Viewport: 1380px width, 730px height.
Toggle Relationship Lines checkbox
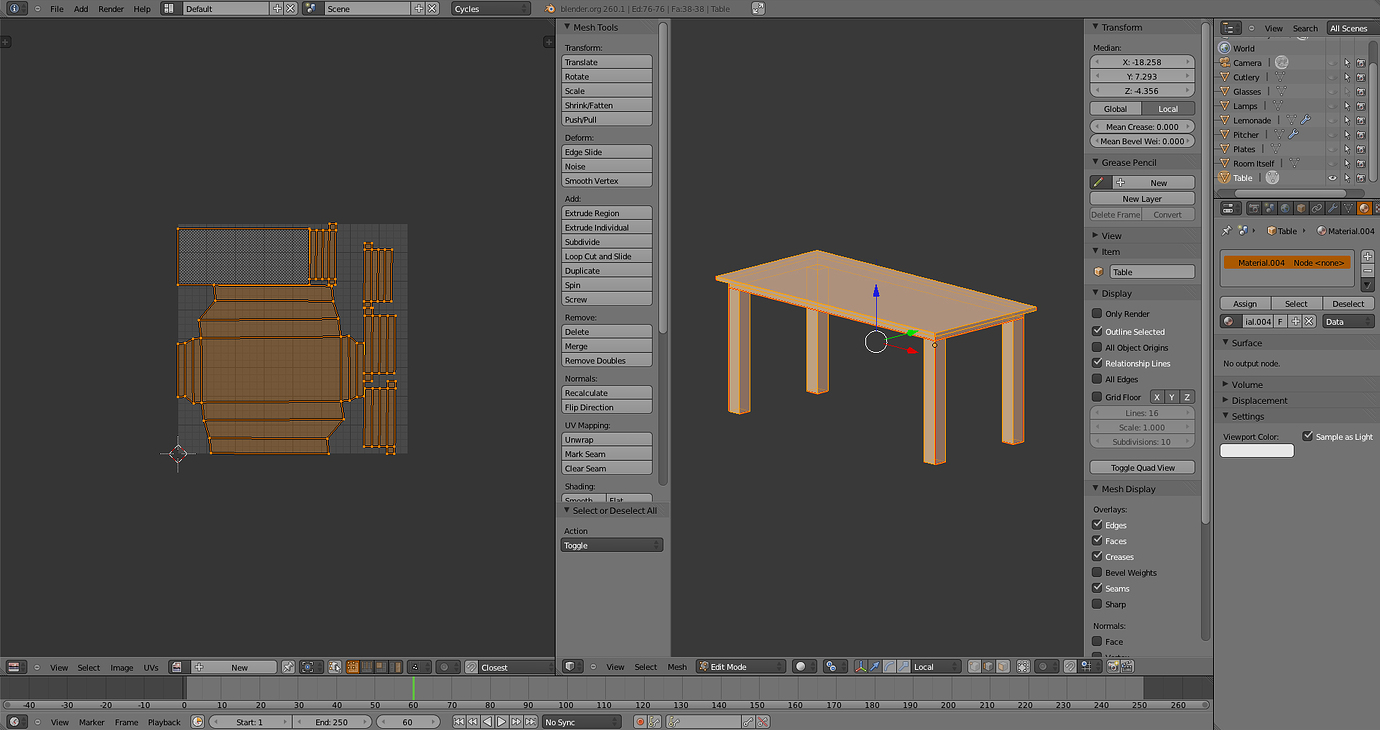click(1097, 363)
